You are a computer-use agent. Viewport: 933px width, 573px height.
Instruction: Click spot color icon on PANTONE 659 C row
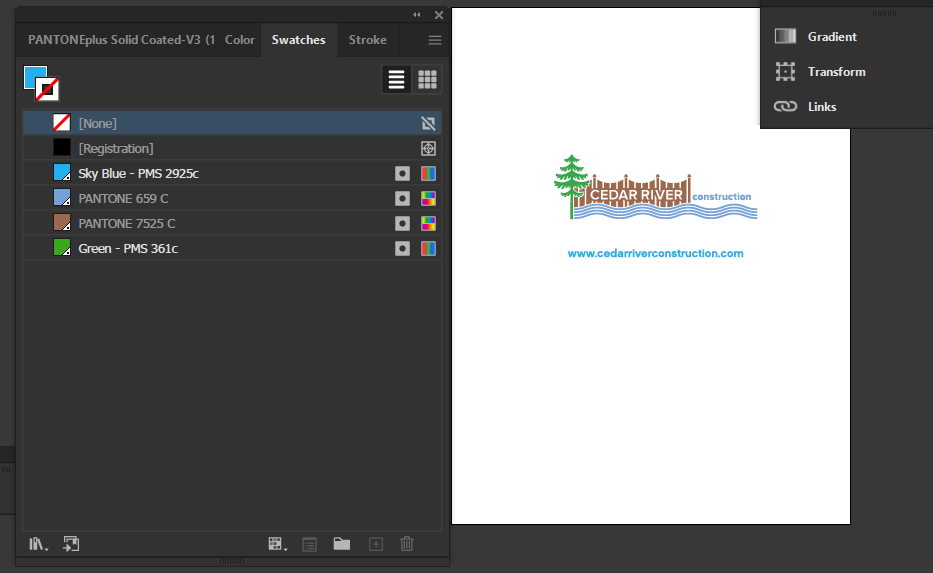402,198
